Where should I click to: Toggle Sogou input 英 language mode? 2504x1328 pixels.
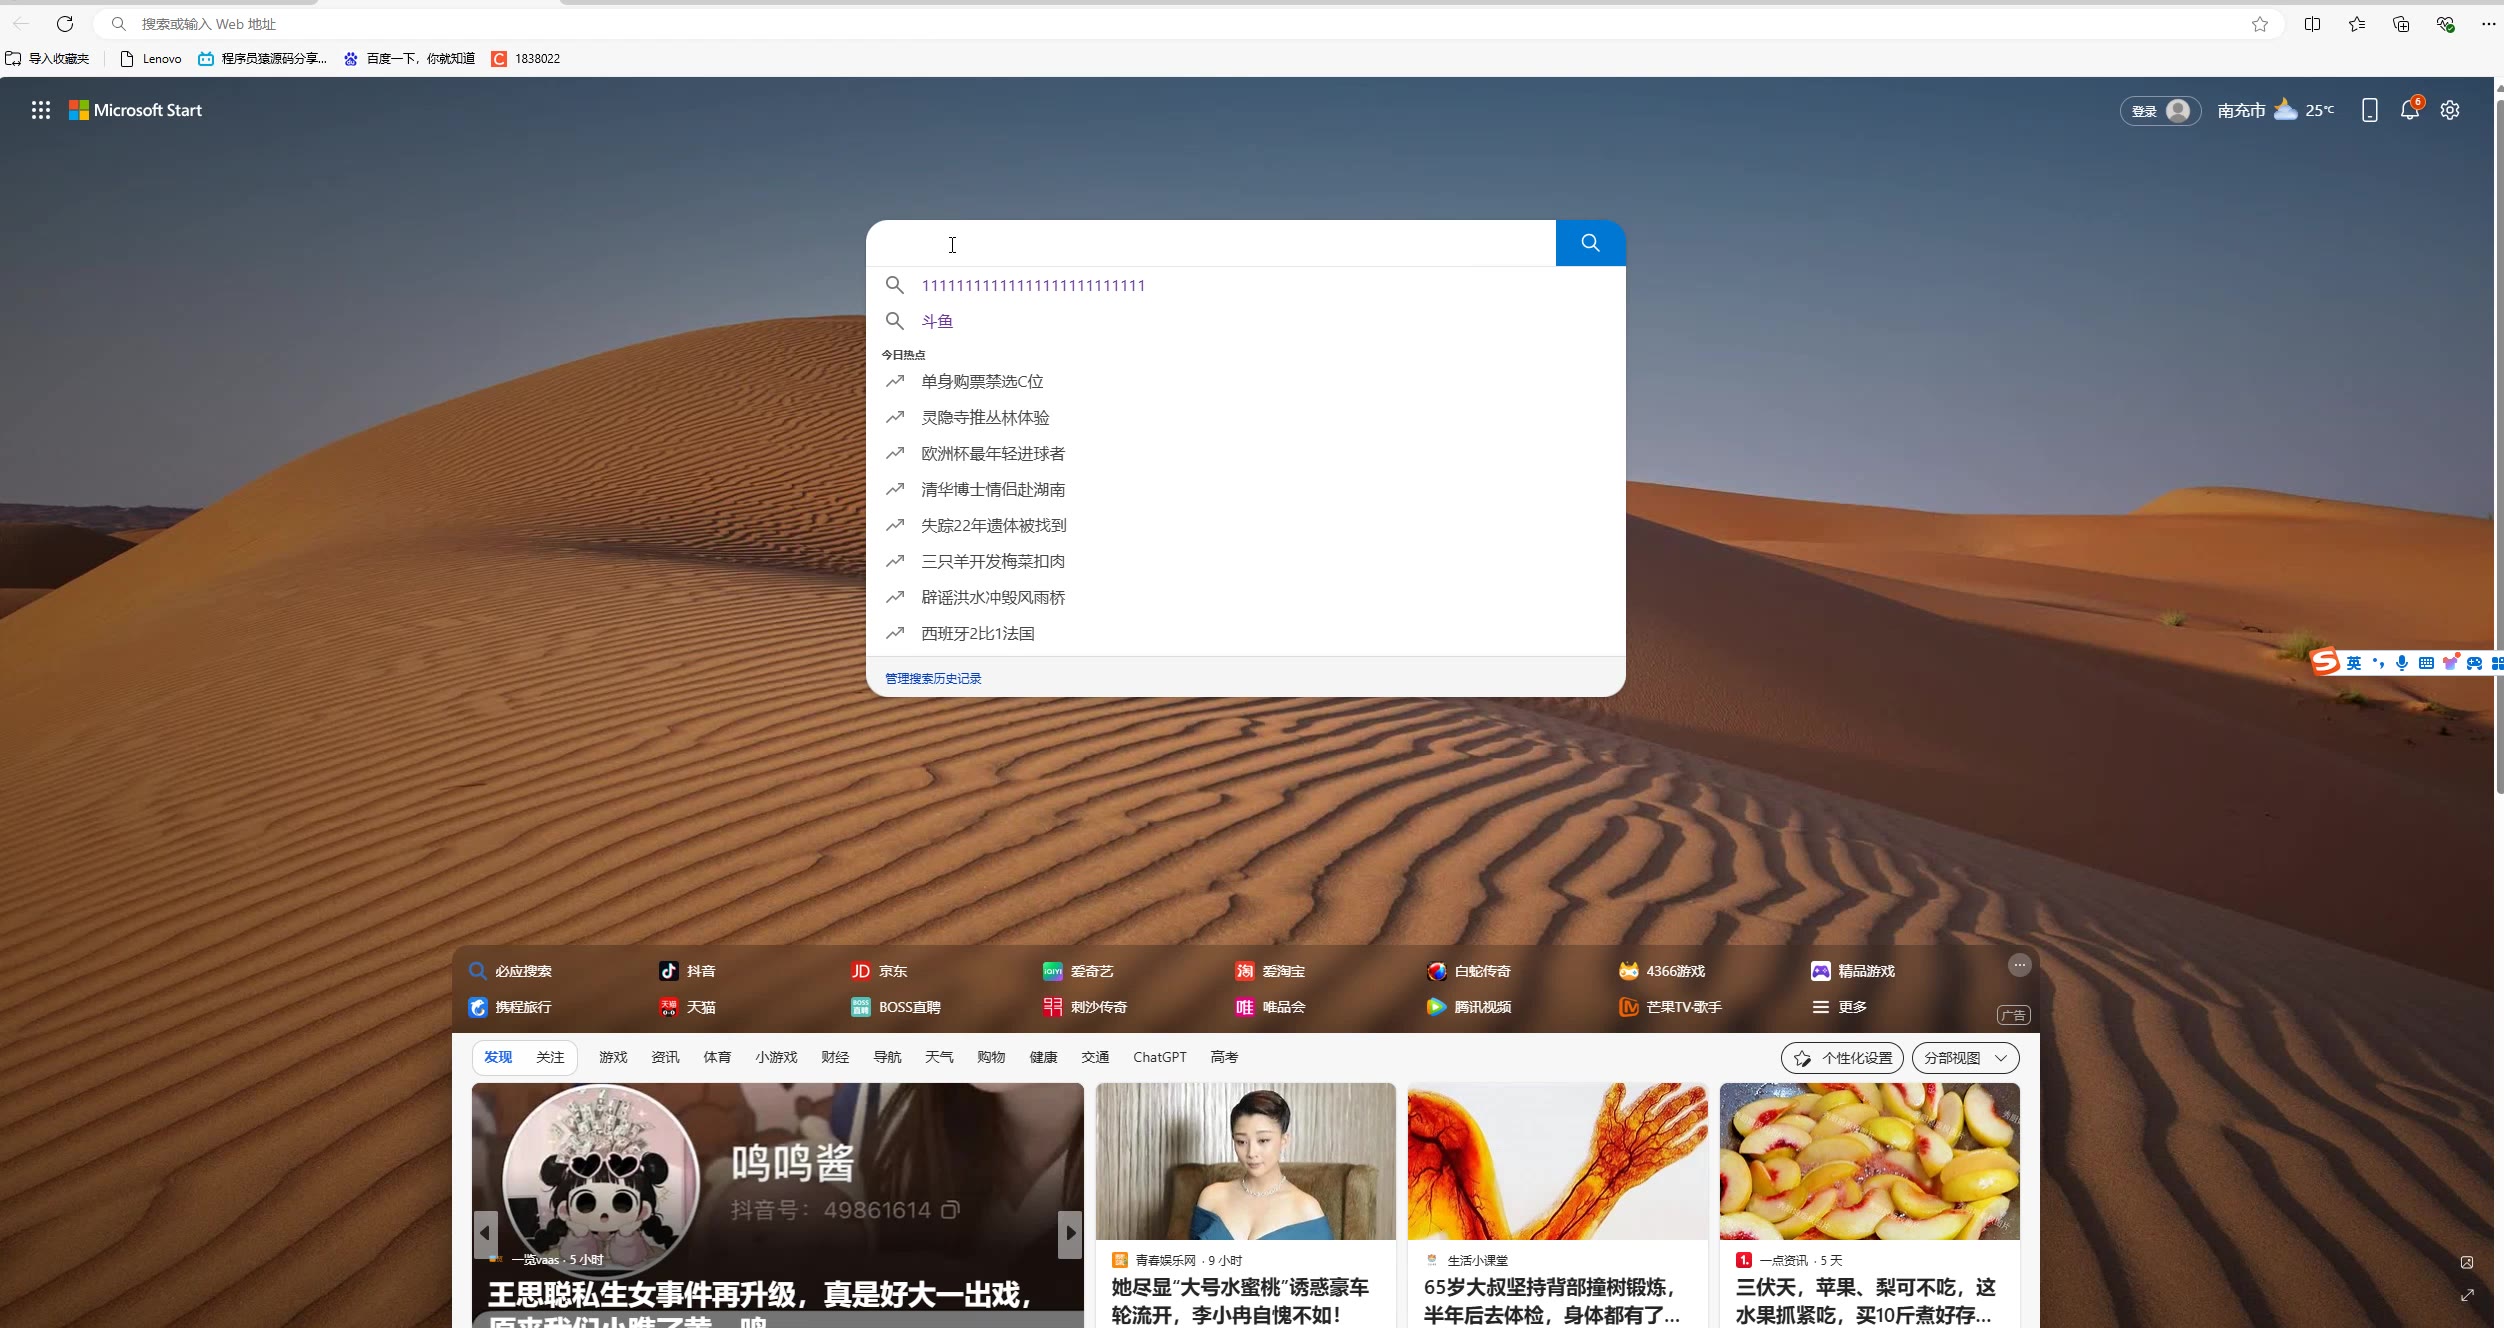tap(2354, 663)
